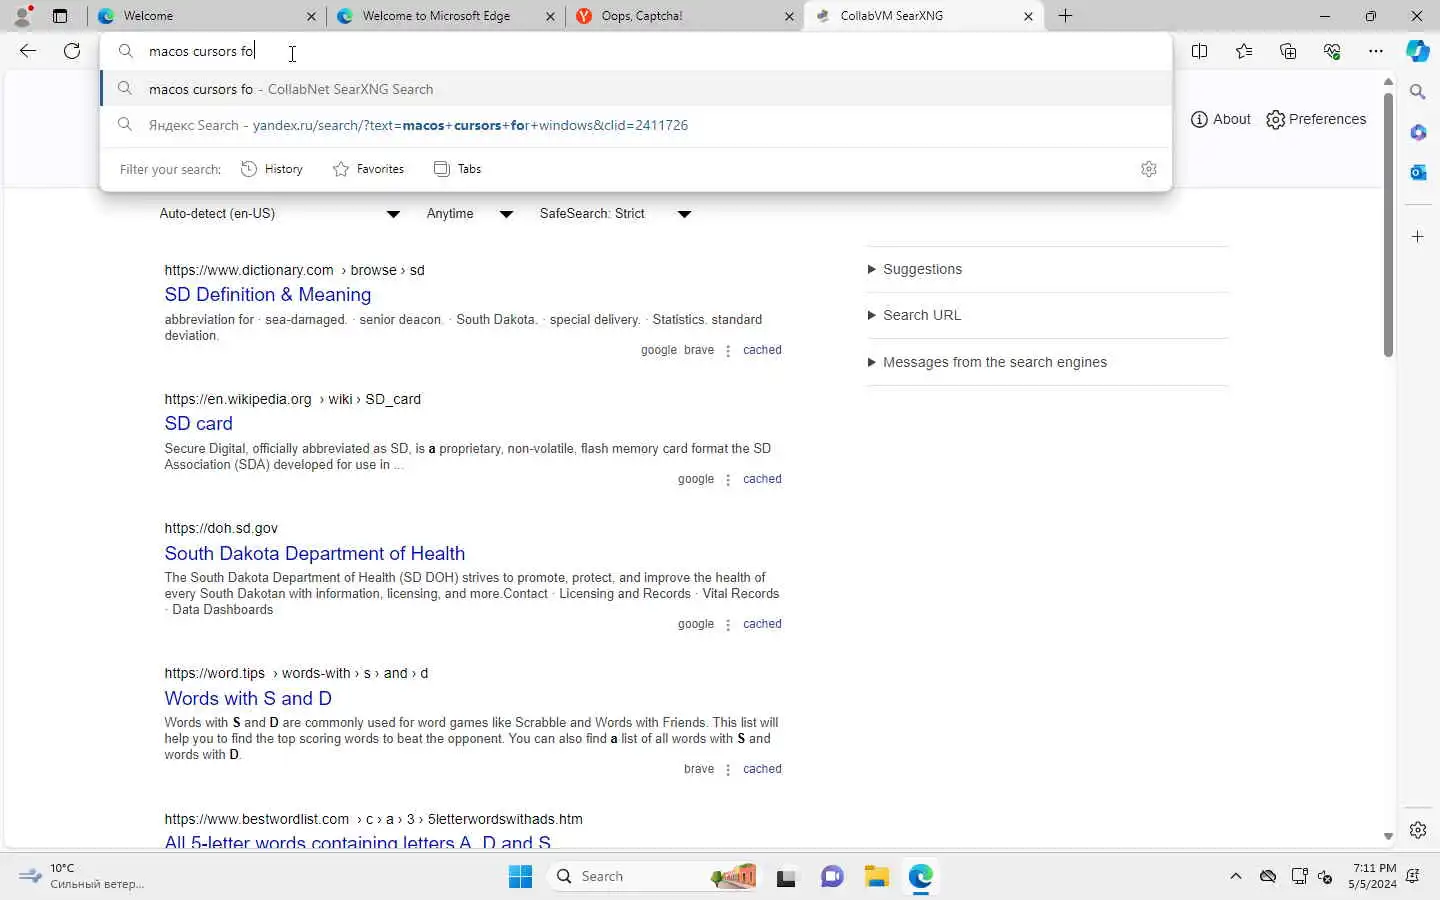Select the CollabVM SearXNG tab
The height and width of the screenshot is (900, 1440).
(x=925, y=16)
